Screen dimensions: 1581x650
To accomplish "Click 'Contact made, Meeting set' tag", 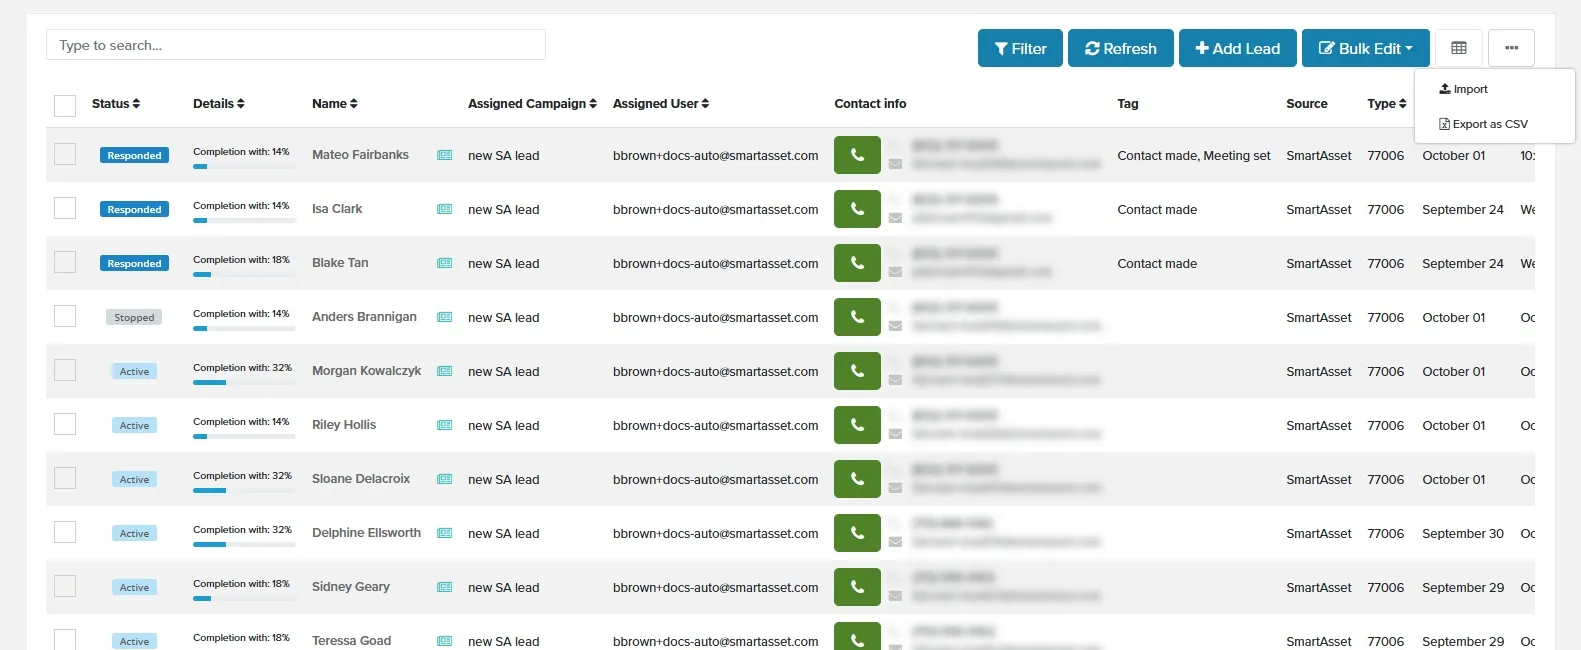I will click(x=1194, y=155).
